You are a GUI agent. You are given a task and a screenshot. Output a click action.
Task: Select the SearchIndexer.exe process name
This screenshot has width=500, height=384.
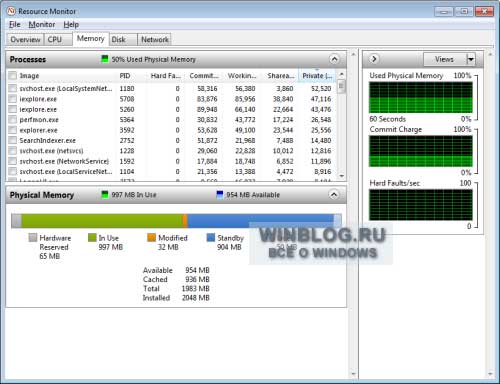(x=48, y=140)
